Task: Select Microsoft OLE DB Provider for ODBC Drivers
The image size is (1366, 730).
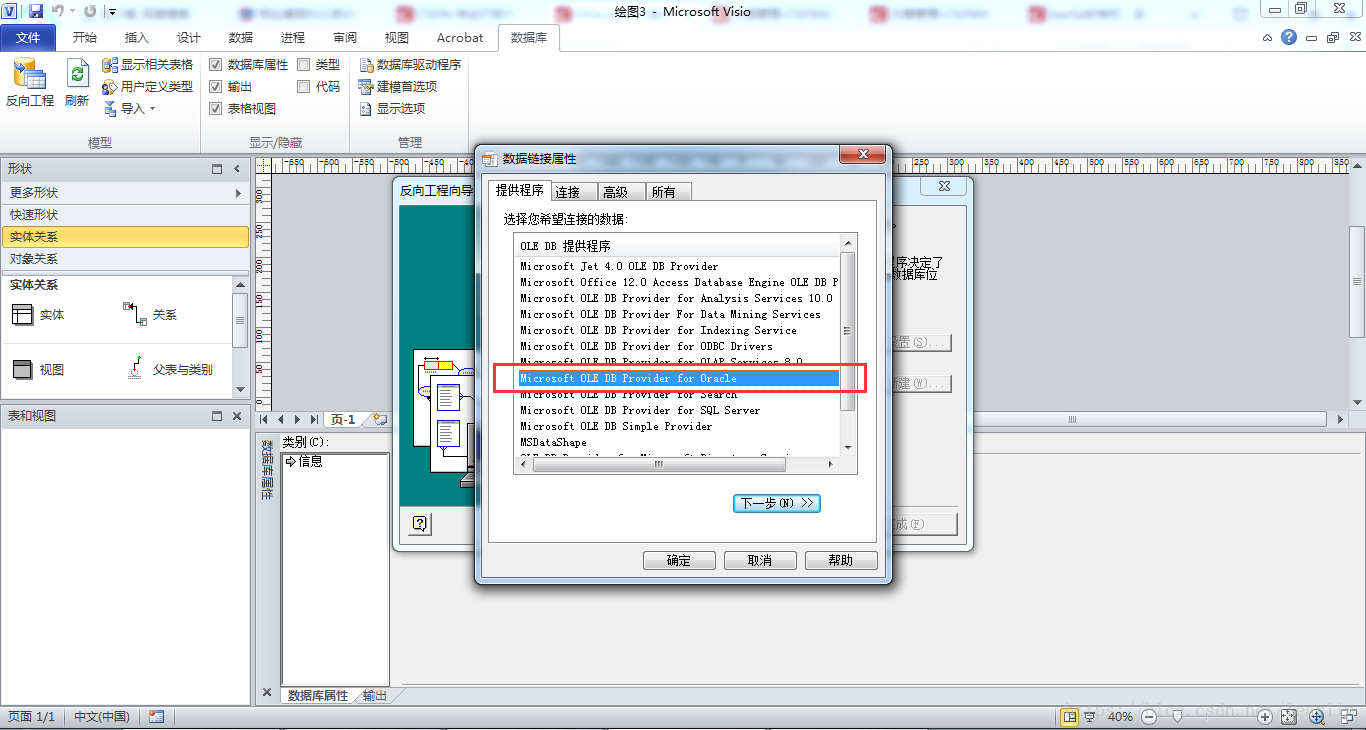Action: click(x=646, y=346)
